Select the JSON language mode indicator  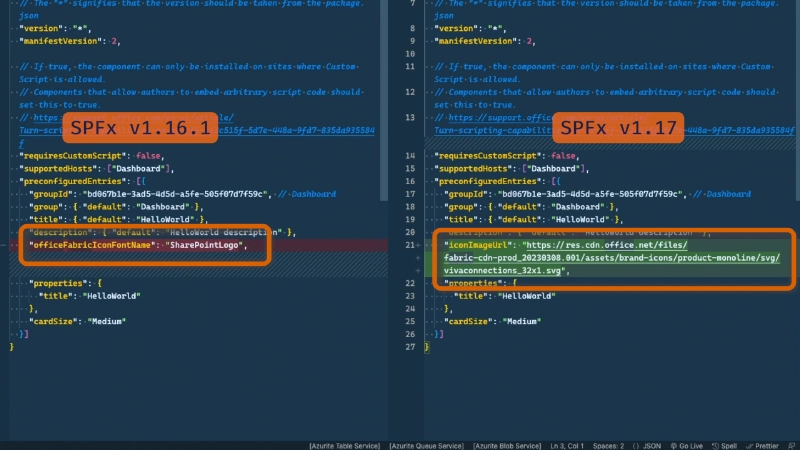tap(648, 444)
